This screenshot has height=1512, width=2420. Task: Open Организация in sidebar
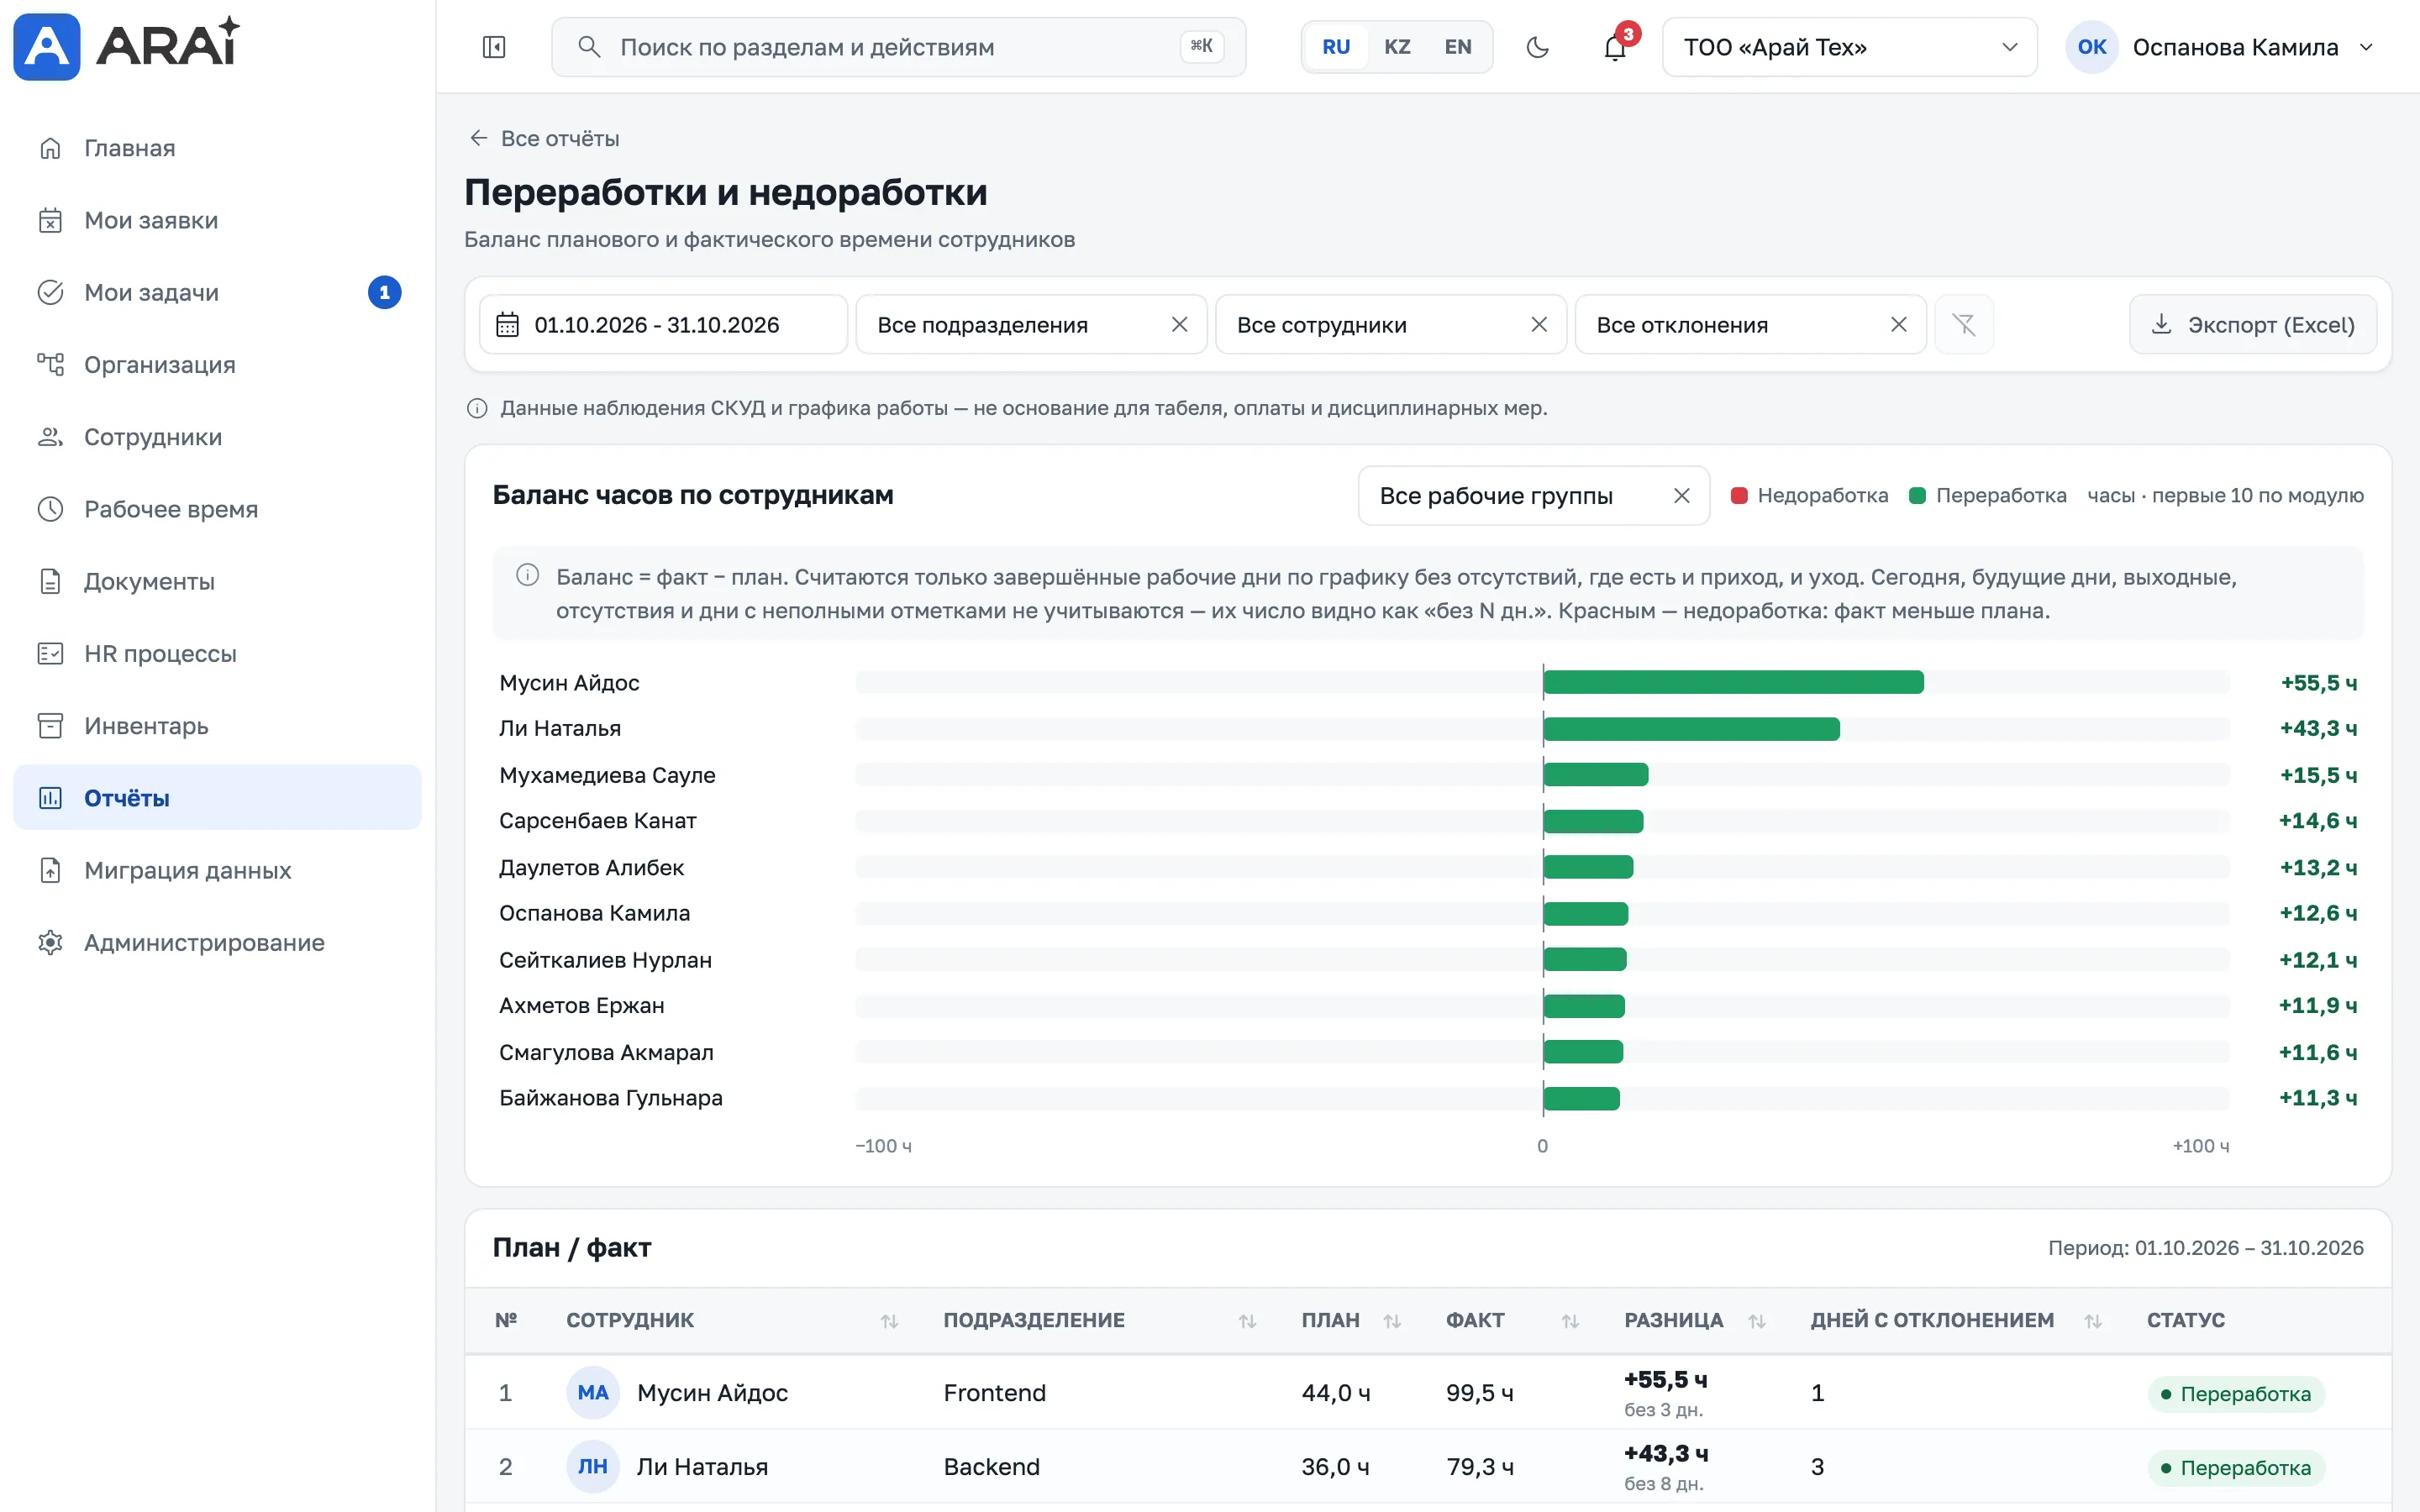217,365
